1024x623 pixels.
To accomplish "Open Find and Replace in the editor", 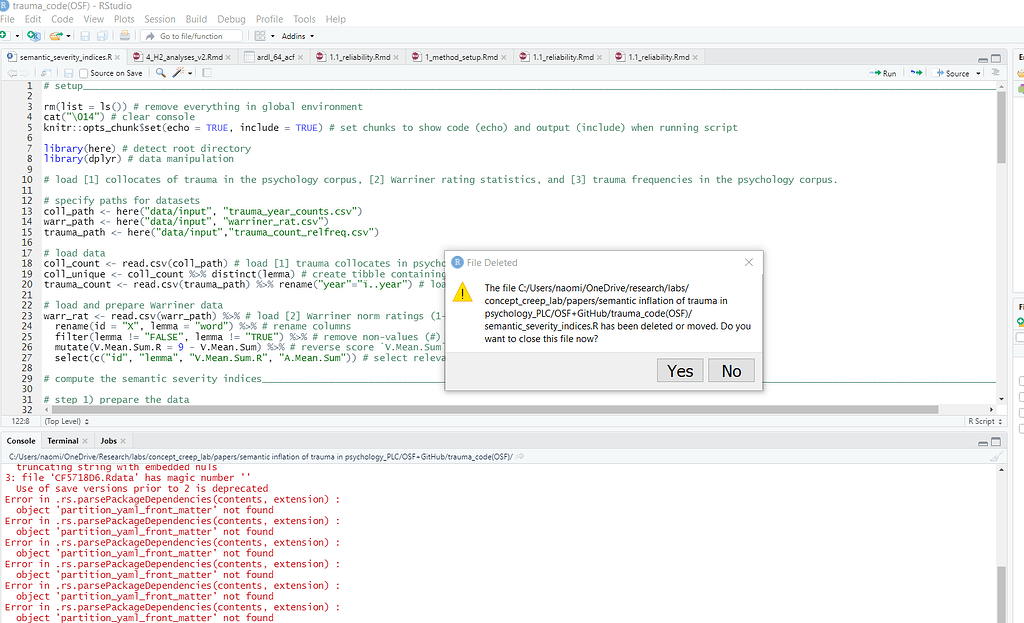I will [160, 72].
